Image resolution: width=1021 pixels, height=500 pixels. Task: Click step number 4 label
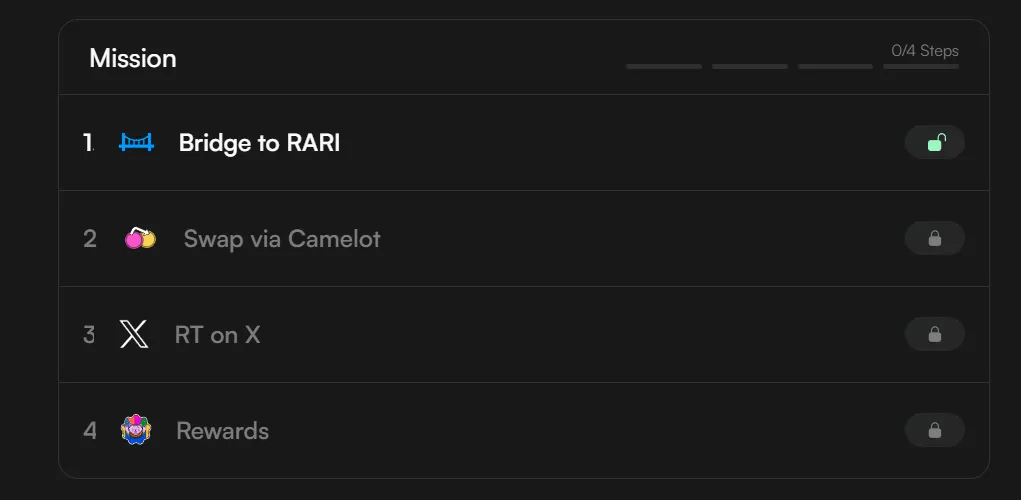[90, 431]
